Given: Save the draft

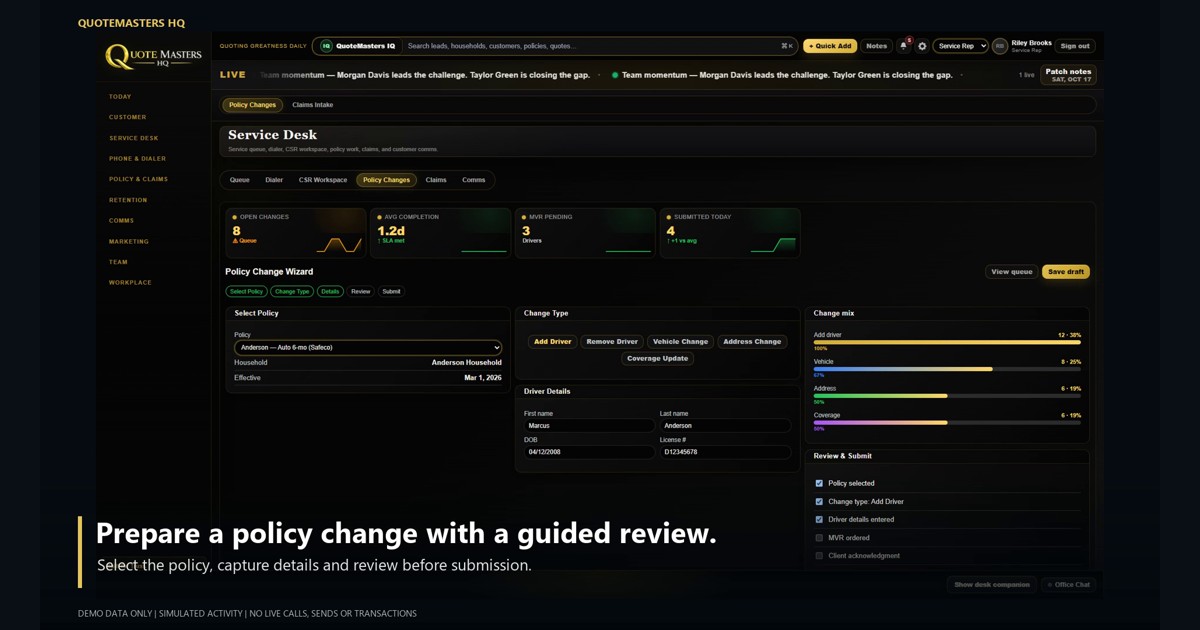Looking at the screenshot, I should pyautogui.click(x=1066, y=272).
